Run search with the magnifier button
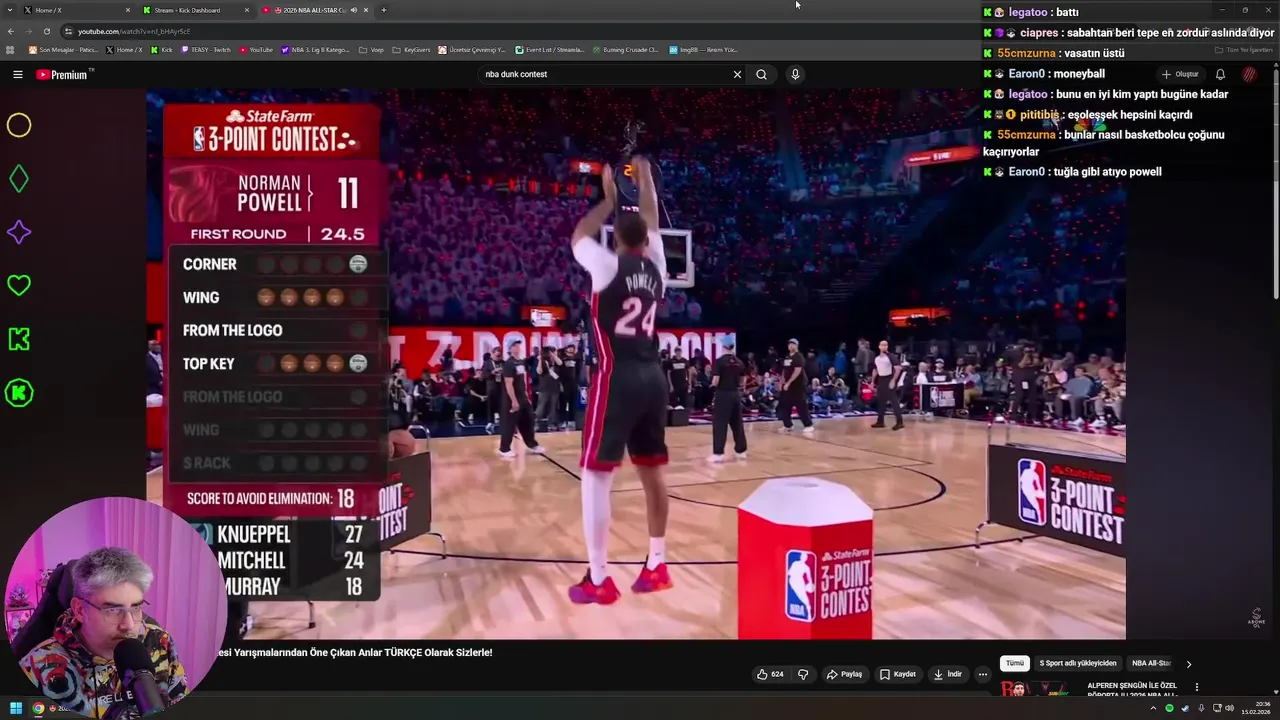1280x720 pixels. click(761, 74)
